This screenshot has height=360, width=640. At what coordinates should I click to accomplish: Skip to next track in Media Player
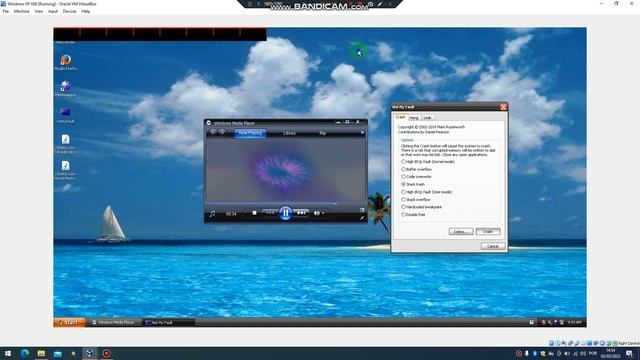(302, 213)
